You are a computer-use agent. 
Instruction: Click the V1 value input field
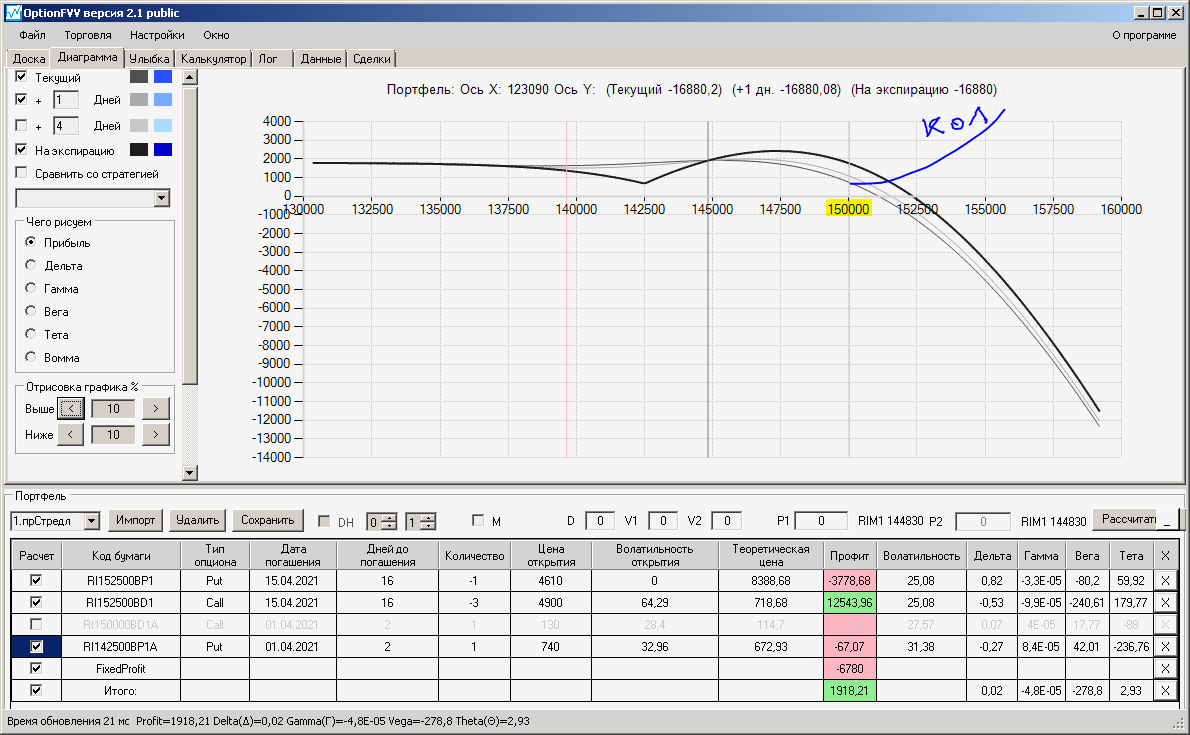click(x=663, y=521)
